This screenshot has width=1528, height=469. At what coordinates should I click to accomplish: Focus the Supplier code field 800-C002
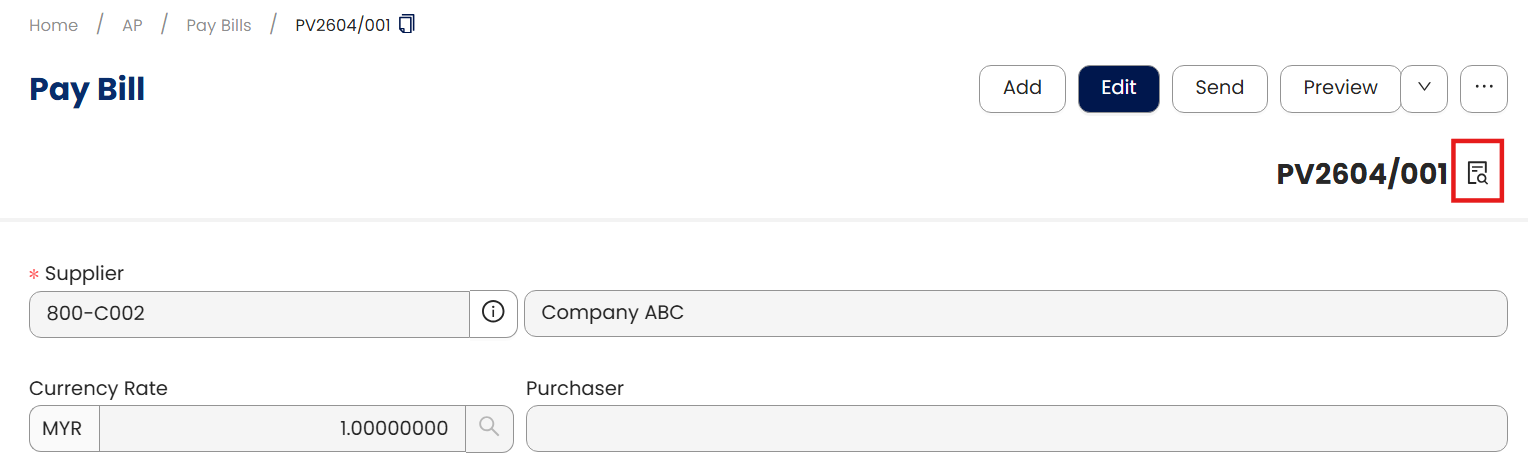[x=249, y=313]
